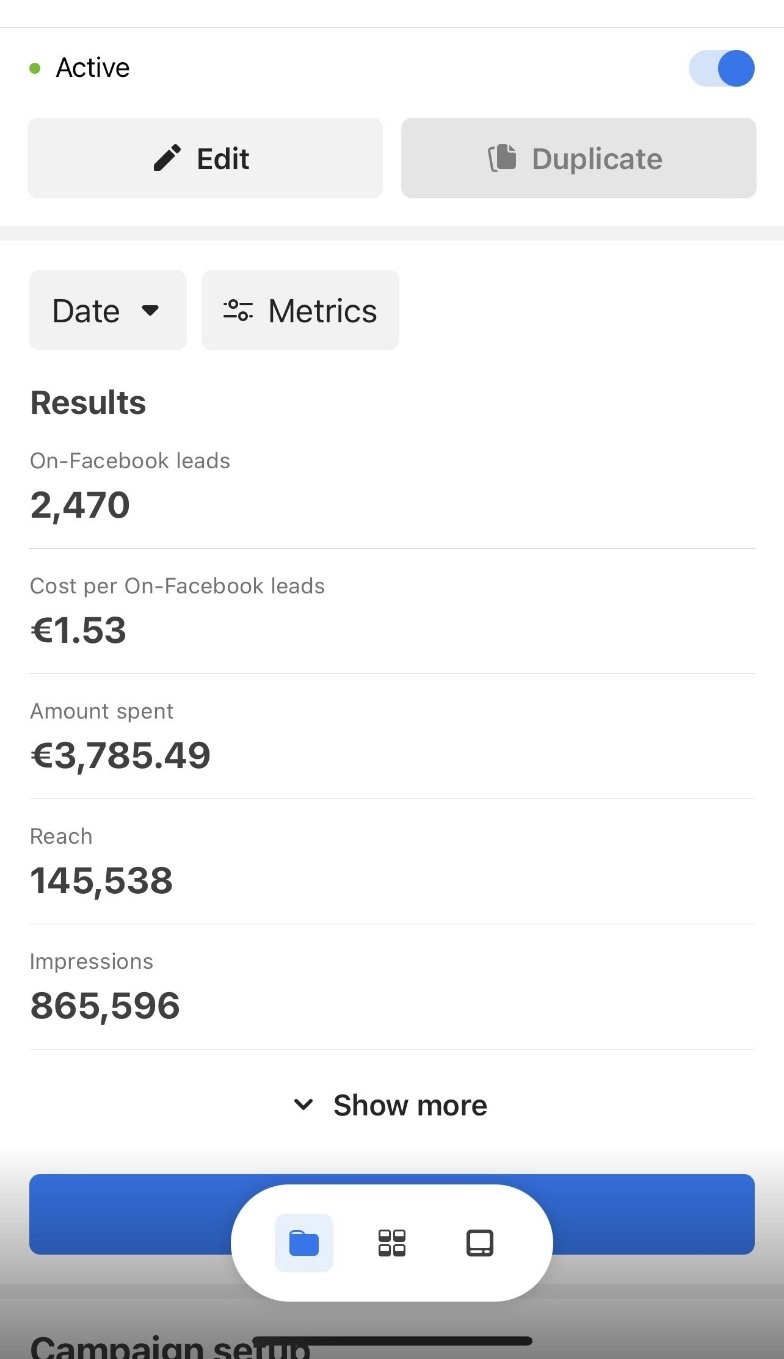Viewport: 784px width, 1359px height.
Task: Tap the home indicator bar at bottom
Action: (x=392, y=1341)
